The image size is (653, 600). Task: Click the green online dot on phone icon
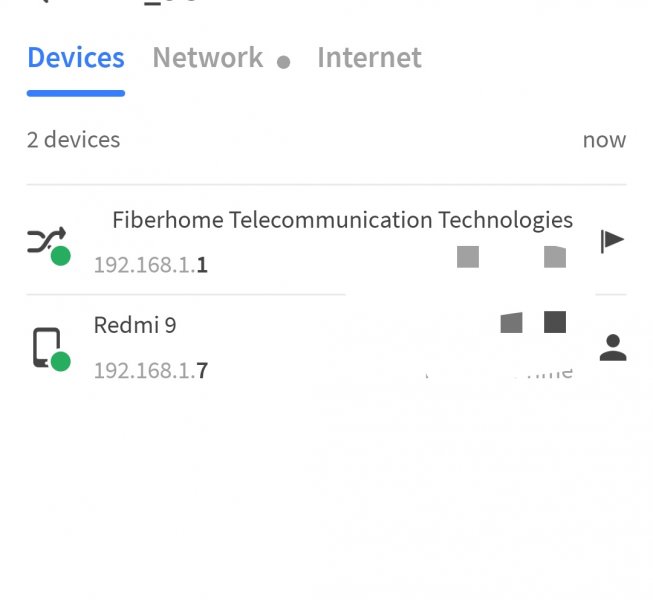tap(61, 361)
